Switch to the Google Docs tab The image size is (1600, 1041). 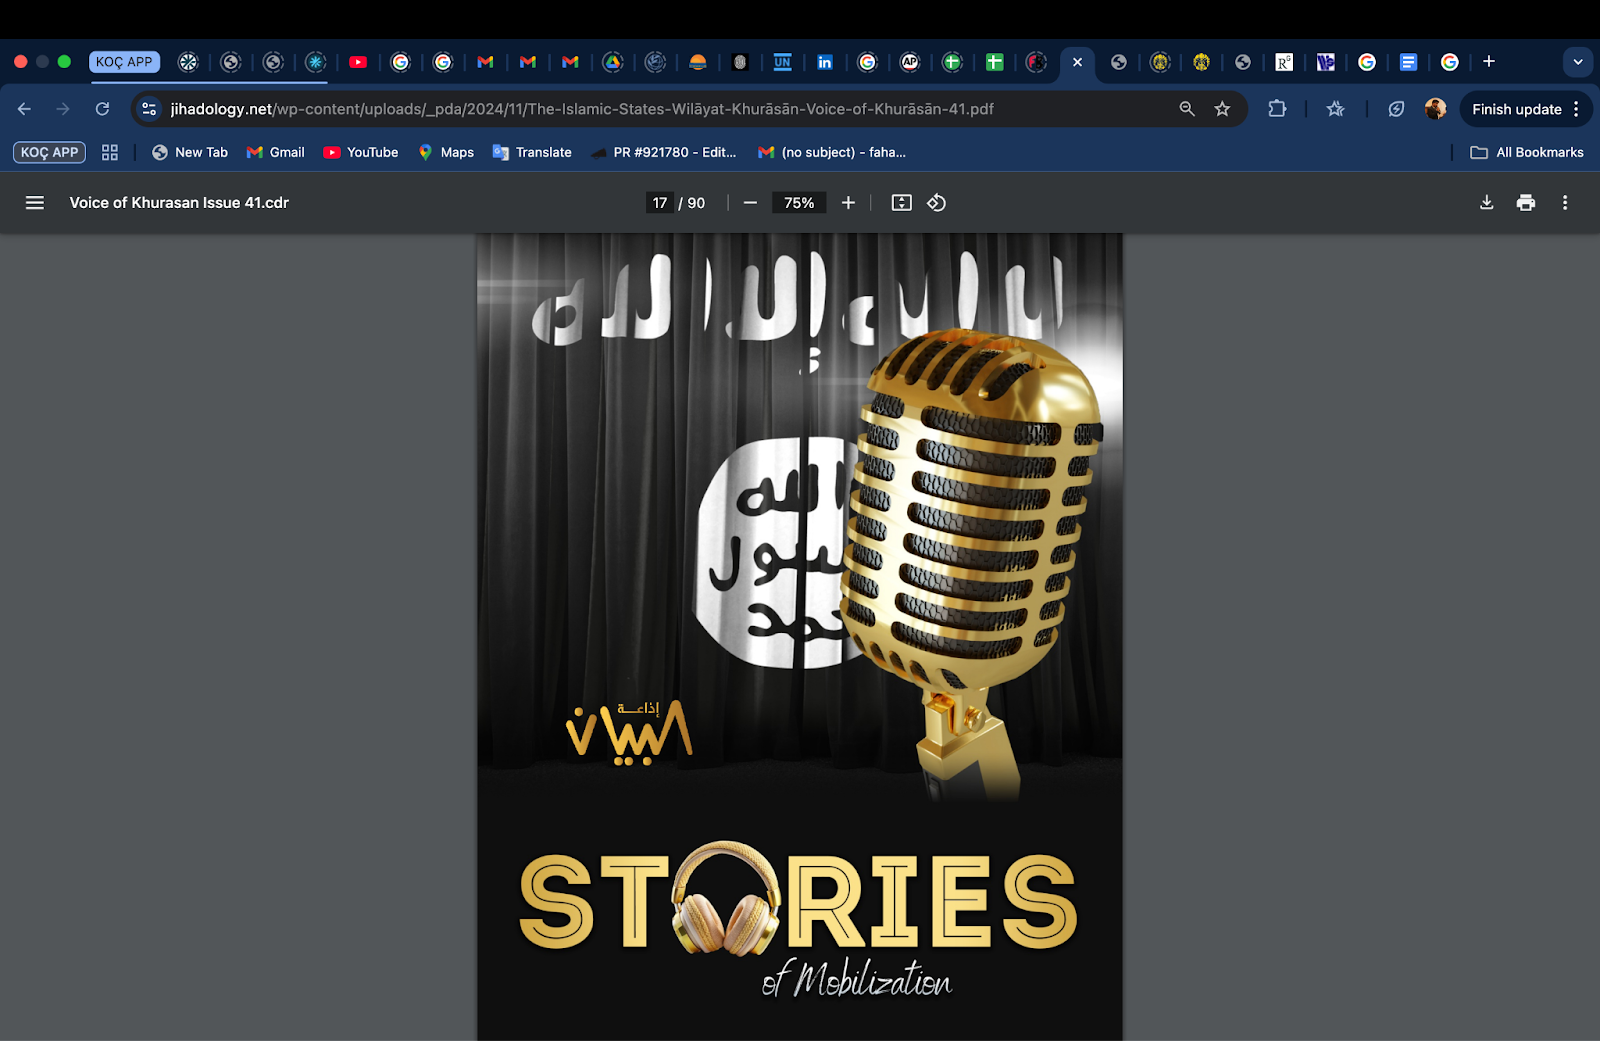click(1408, 62)
